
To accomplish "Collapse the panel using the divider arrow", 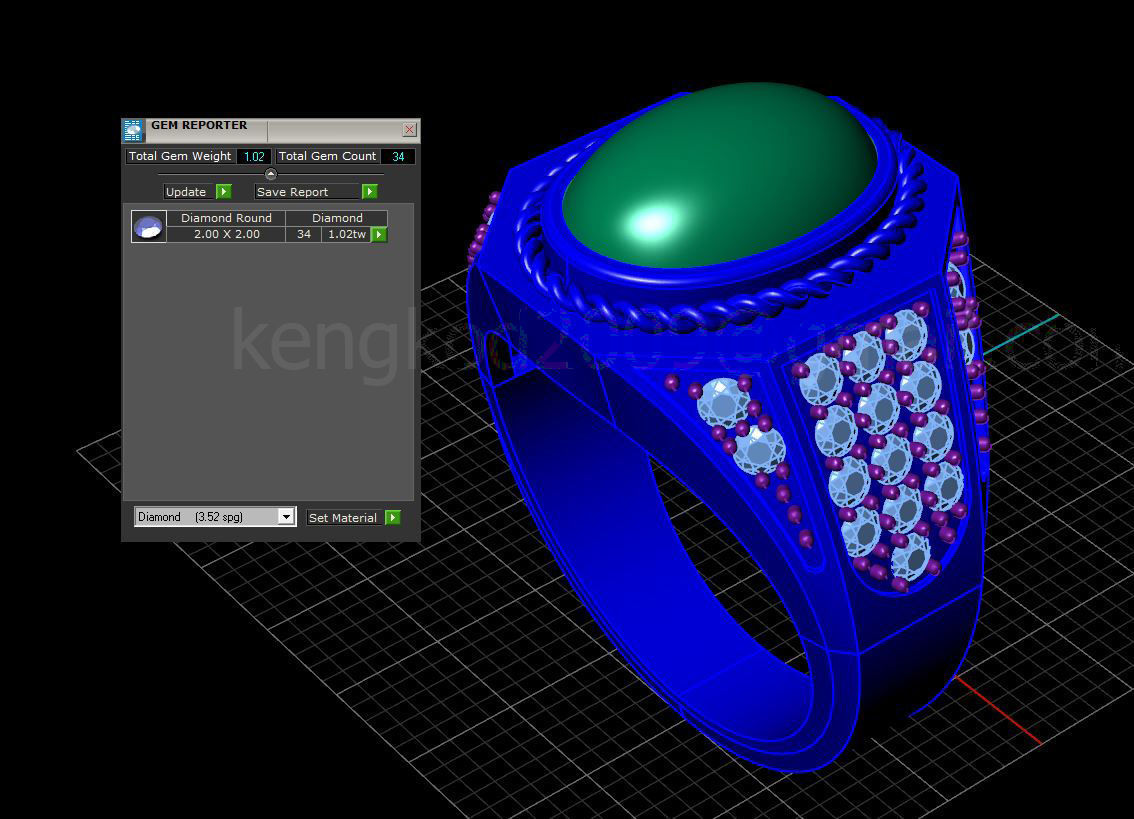I will point(270,174).
